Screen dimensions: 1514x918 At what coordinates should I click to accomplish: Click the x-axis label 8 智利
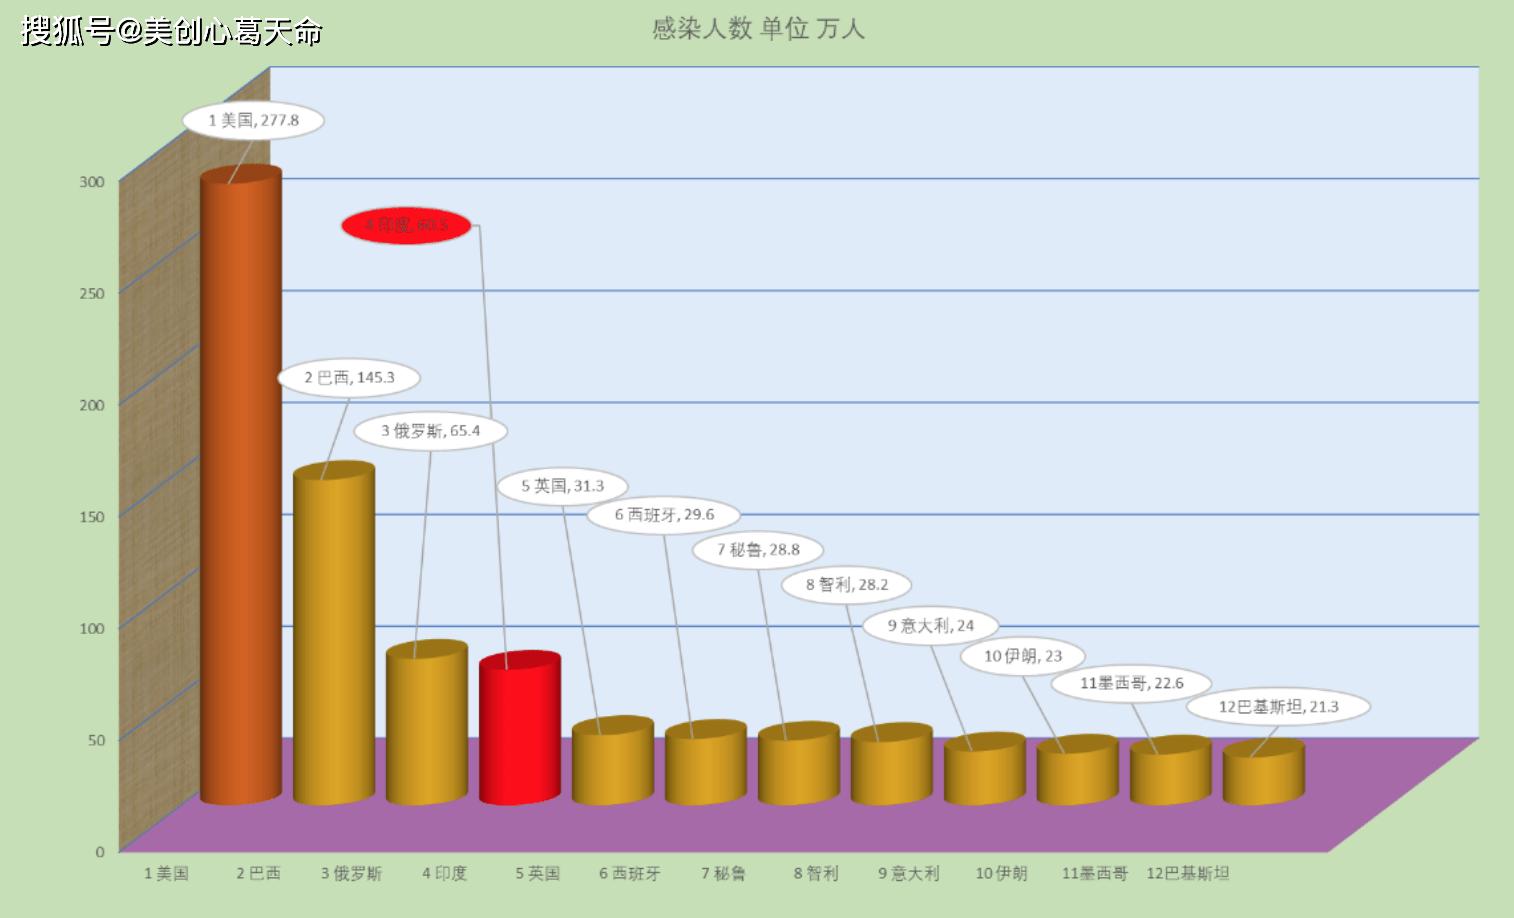click(x=816, y=873)
